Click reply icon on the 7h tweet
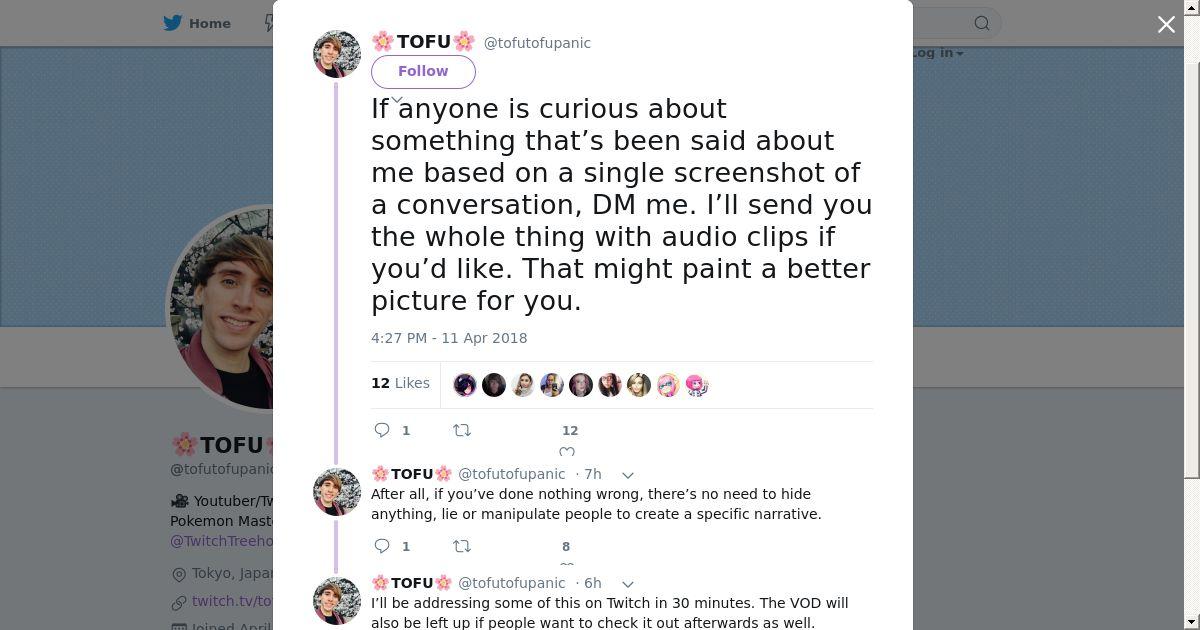1200x630 pixels. 382,546
